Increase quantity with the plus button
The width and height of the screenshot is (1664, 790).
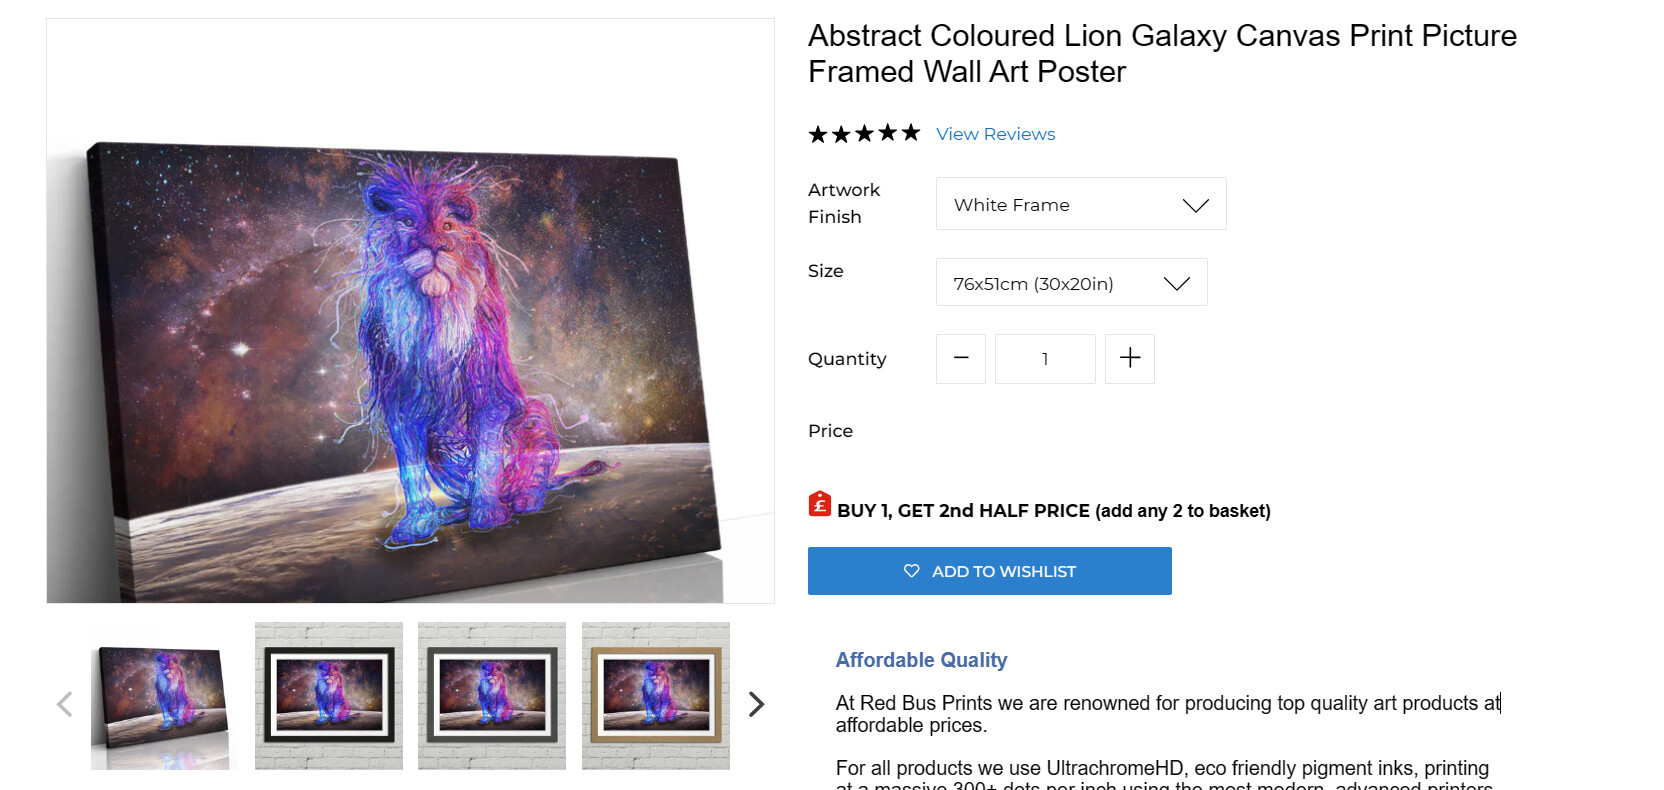[1130, 358]
